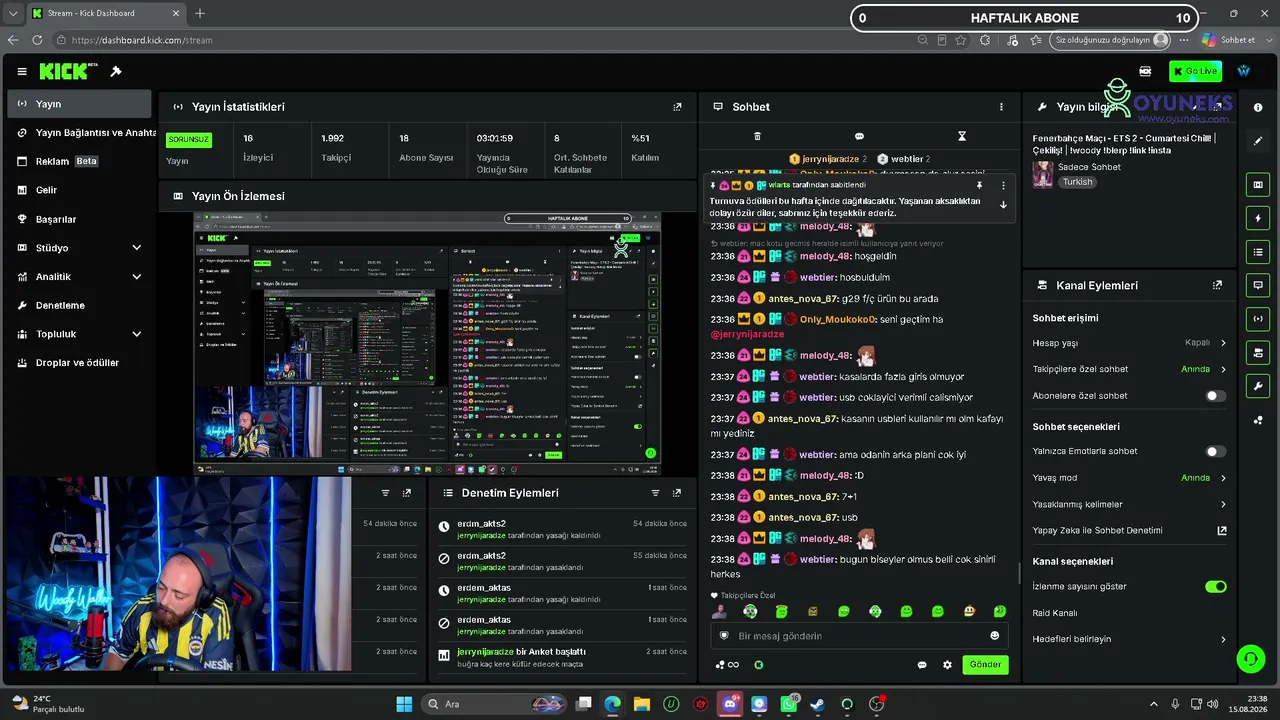Click the Ara search box in taskbar
The height and width of the screenshot is (720, 1280).
pyautogui.click(x=492, y=704)
